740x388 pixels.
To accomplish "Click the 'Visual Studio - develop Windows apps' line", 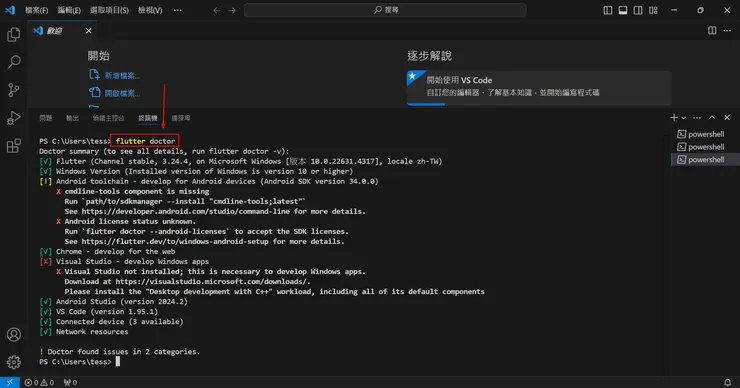I will click(124, 261).
